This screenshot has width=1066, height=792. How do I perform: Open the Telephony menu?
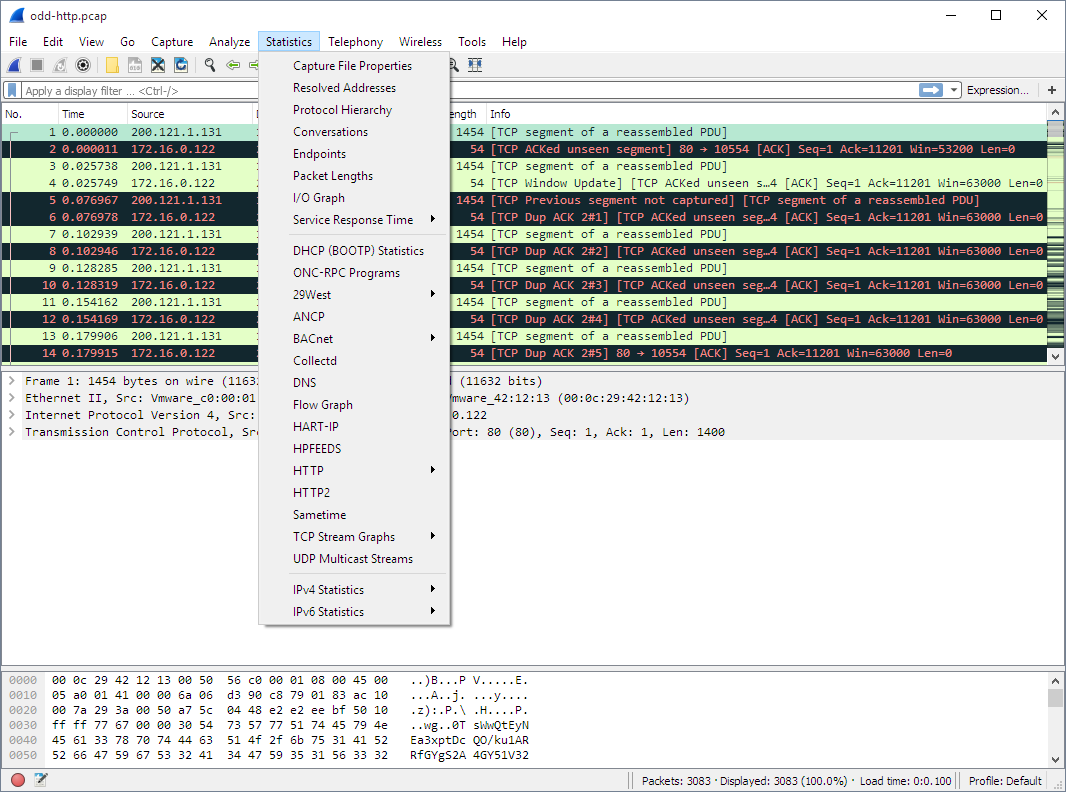(x=355, y=42)
